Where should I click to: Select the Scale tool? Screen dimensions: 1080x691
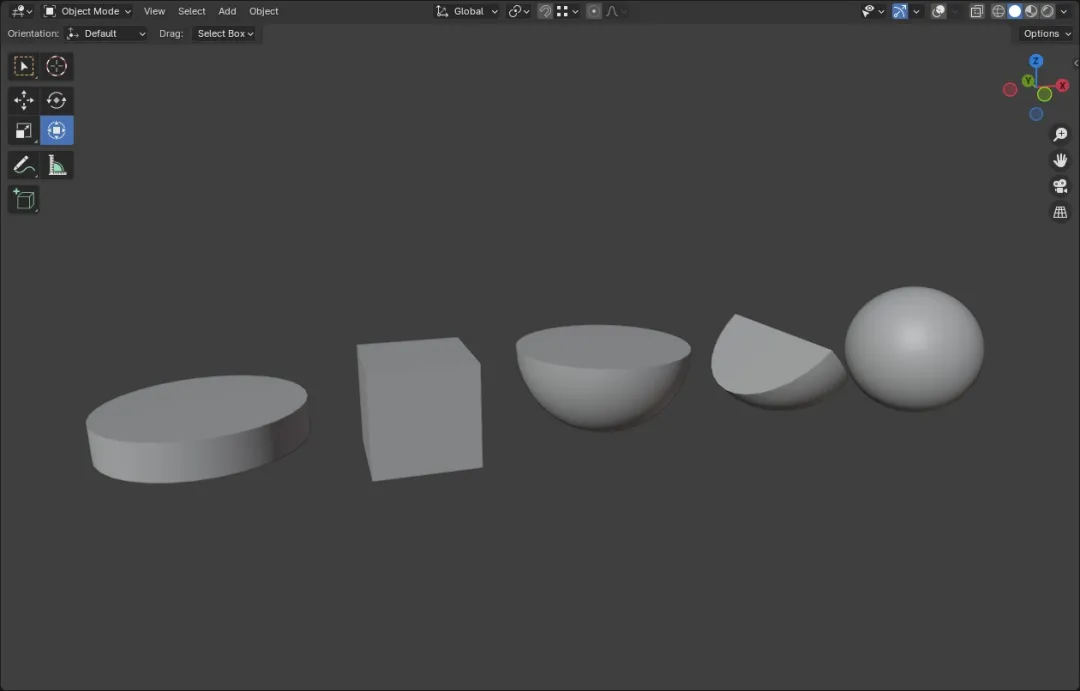(x=23, y=131)
